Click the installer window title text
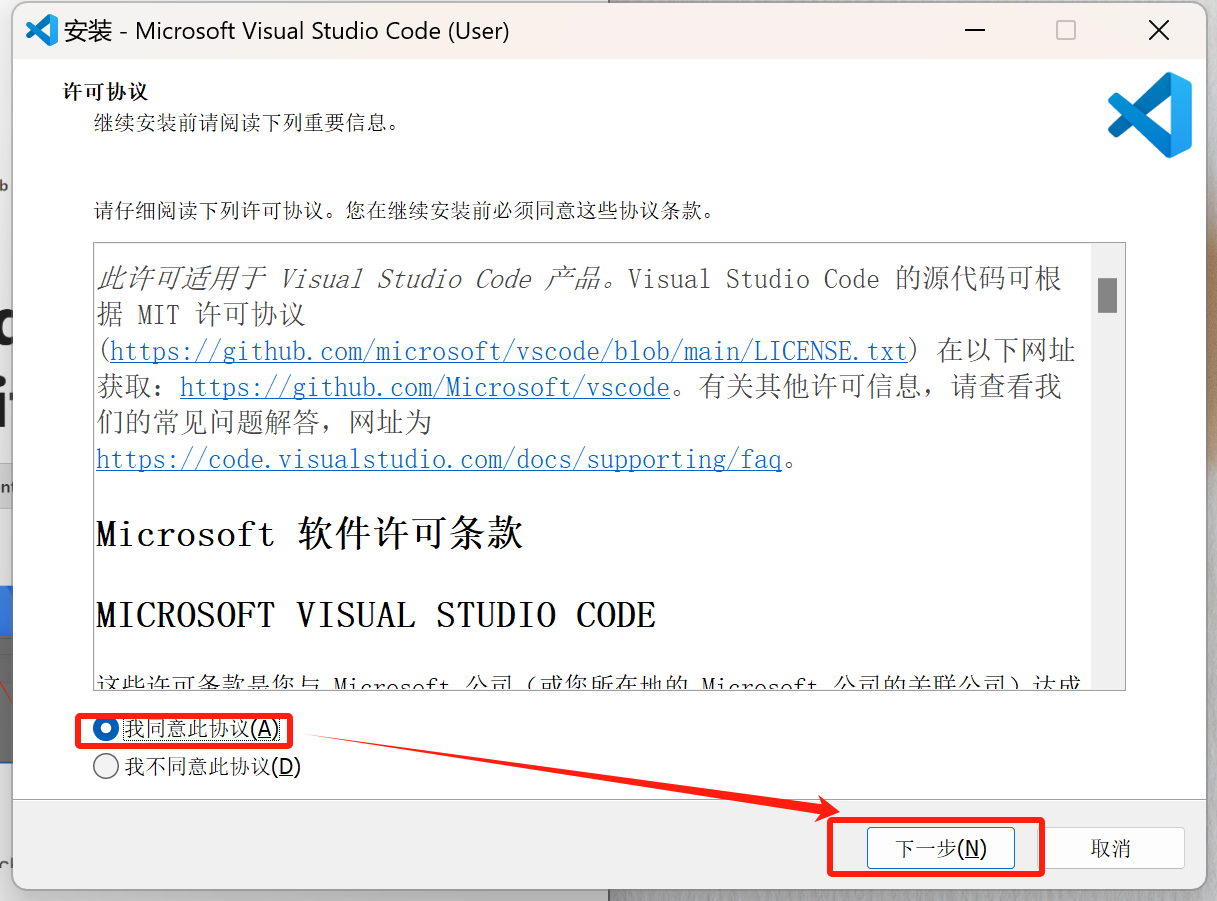 coord(287,31)
